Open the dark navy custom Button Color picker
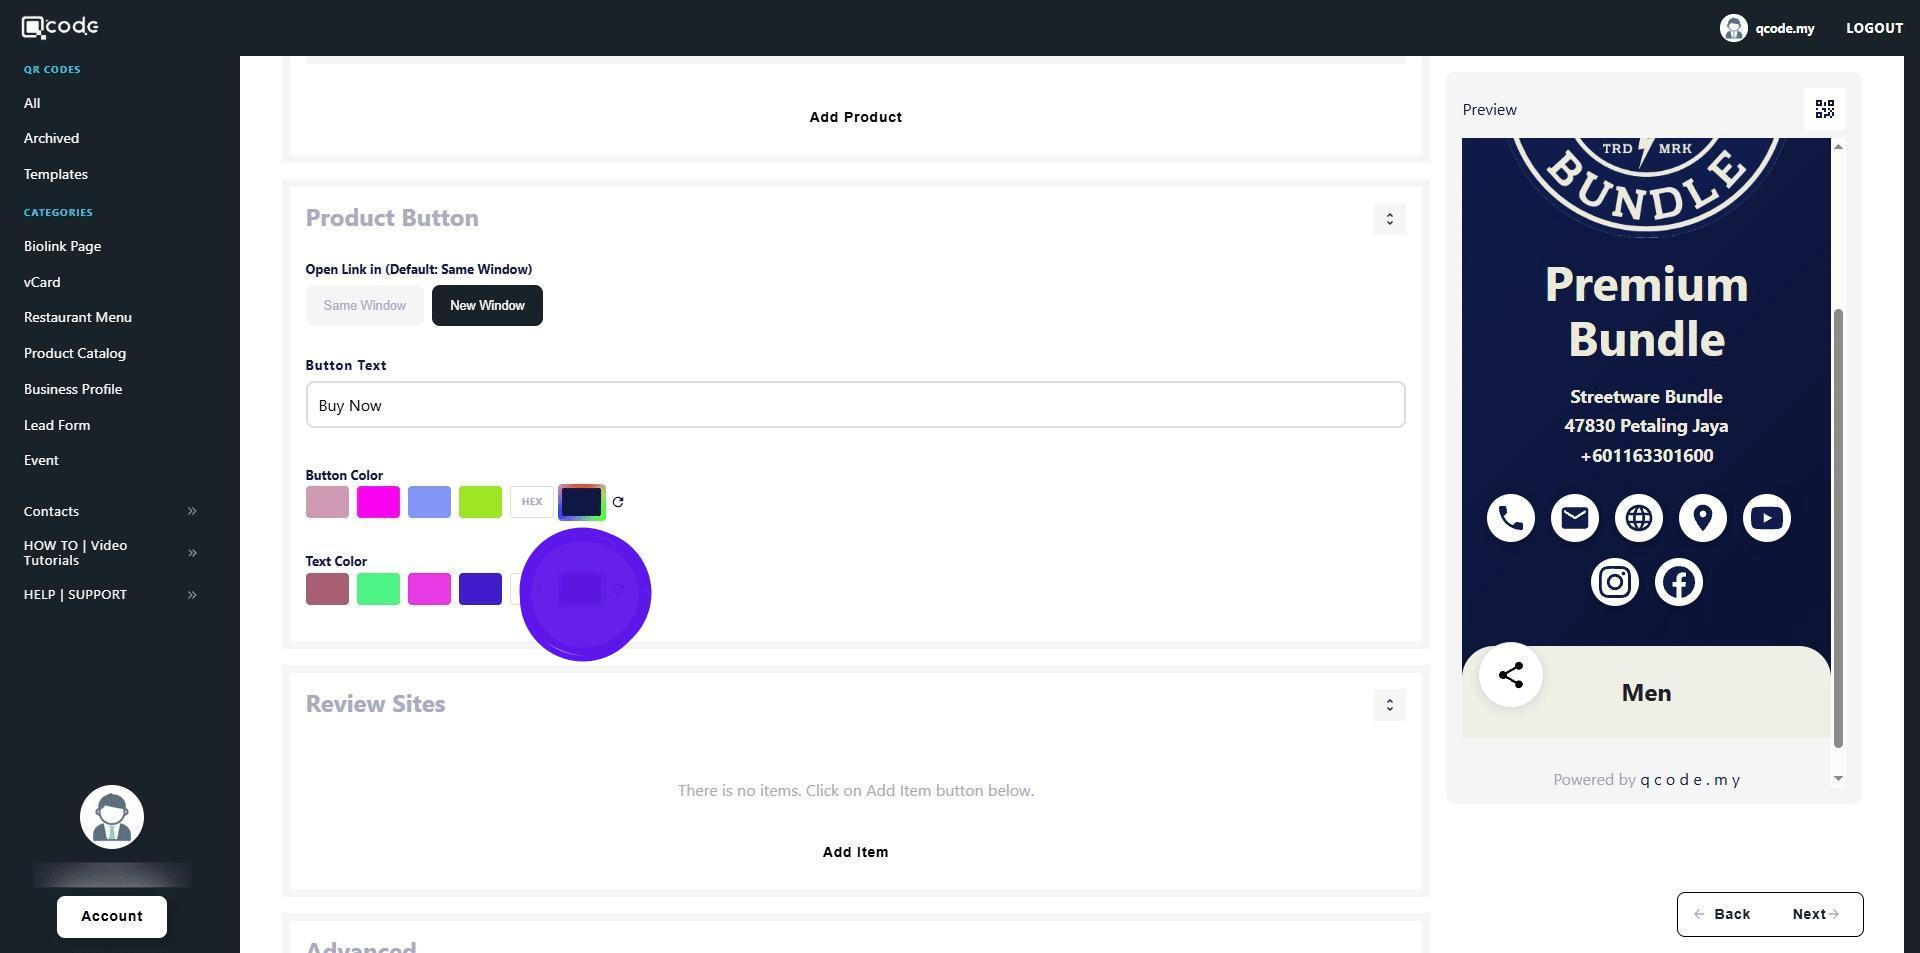The height and width of the screenshot is (953, 1920). pyautogui.click(x=582, y=502)
